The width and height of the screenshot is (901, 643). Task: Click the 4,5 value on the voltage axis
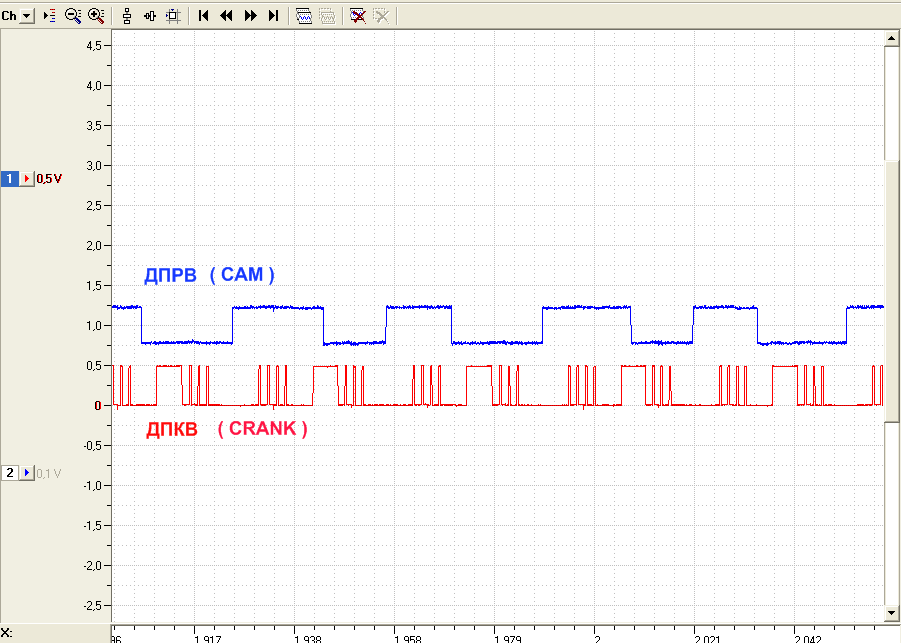pyautogui.click(x=94, y=45)
